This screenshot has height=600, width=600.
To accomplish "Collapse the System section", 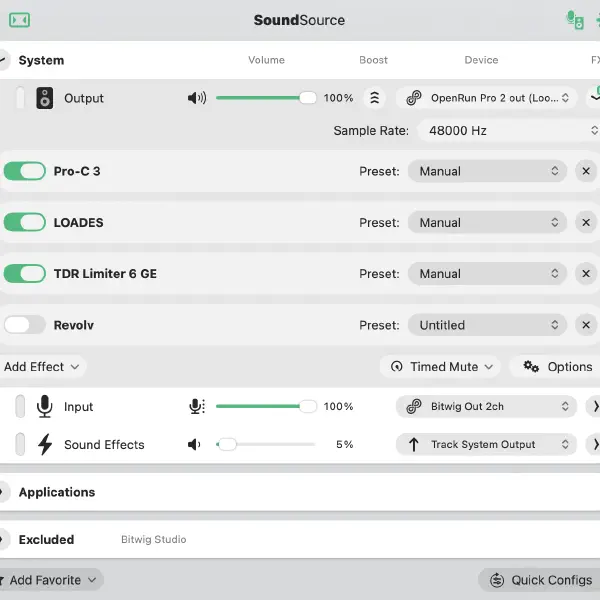I will 4,60.
